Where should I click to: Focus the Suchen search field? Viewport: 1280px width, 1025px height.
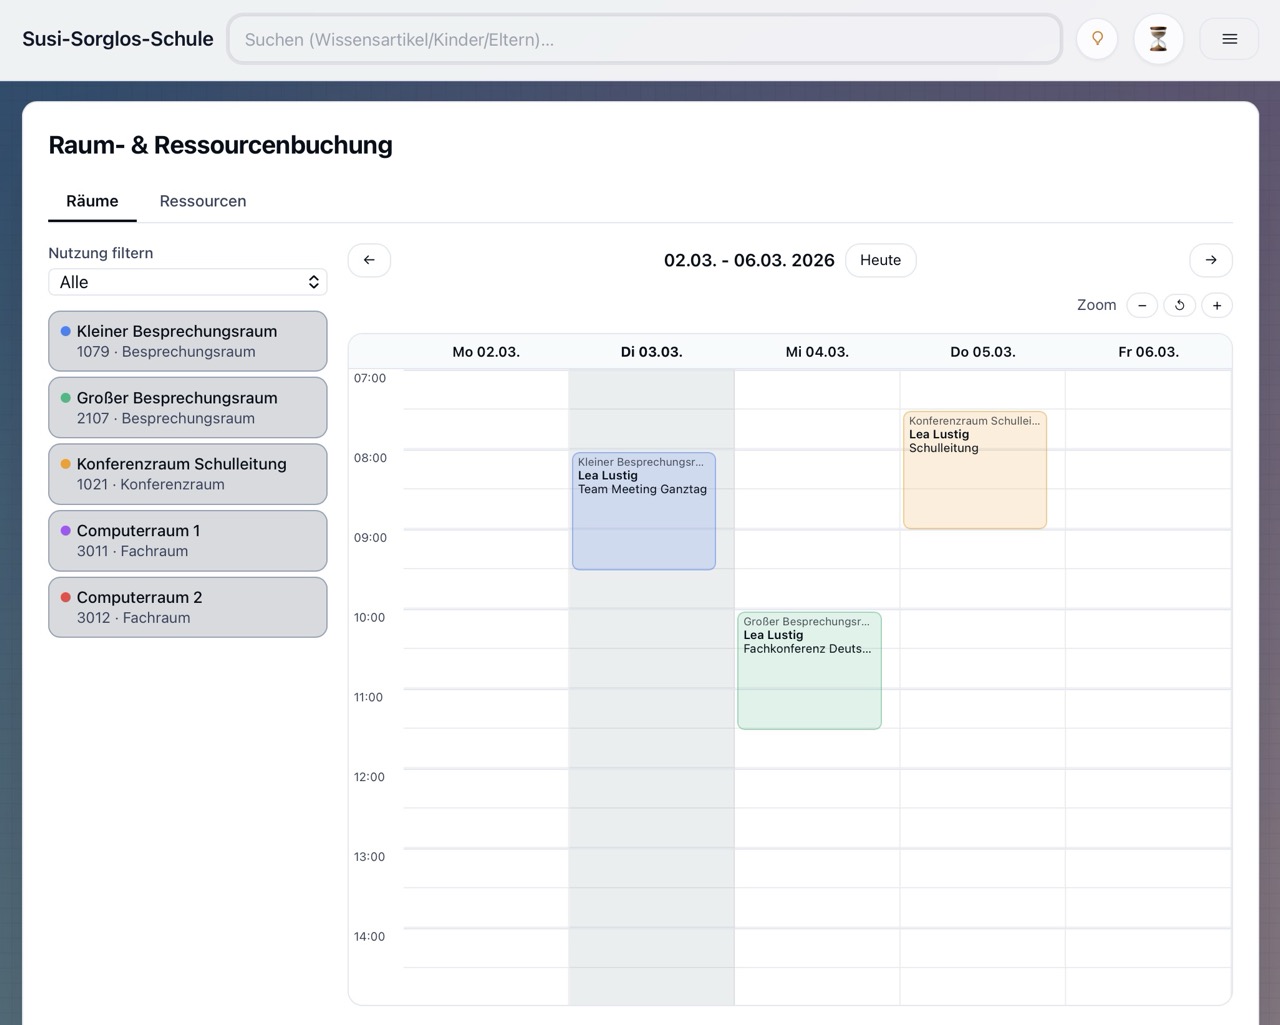click(x=645, y=39)
